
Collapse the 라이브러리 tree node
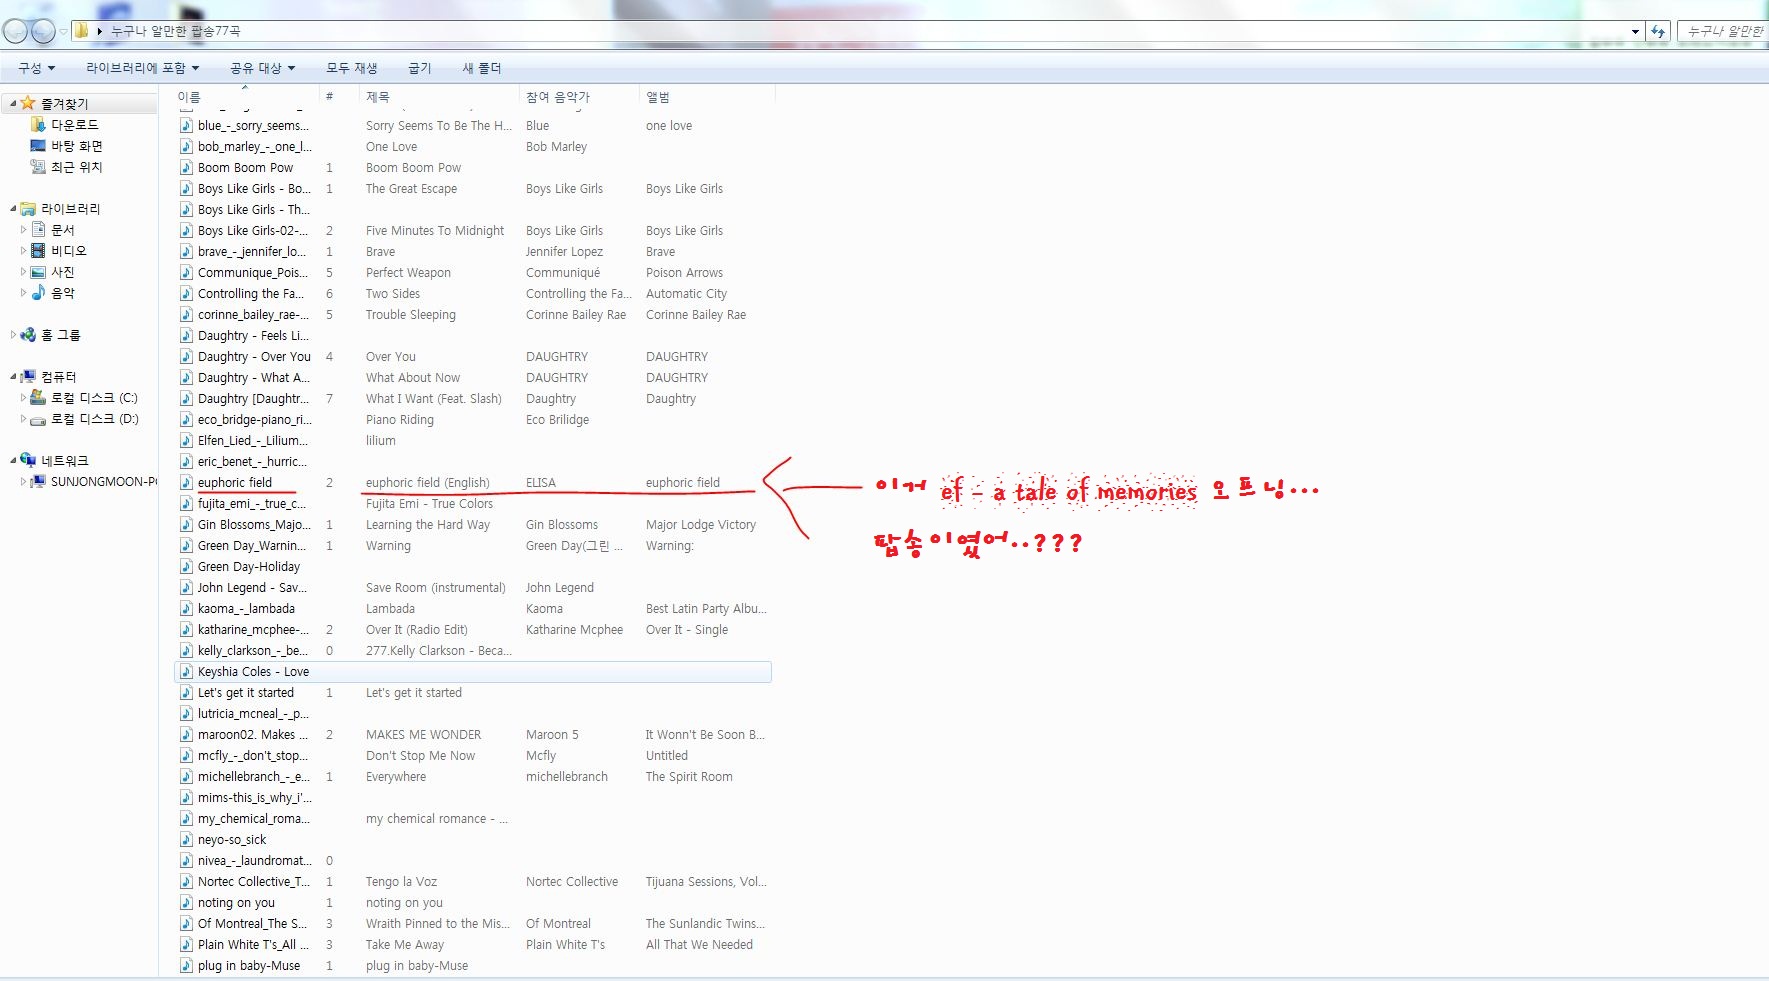coord(13,209)
